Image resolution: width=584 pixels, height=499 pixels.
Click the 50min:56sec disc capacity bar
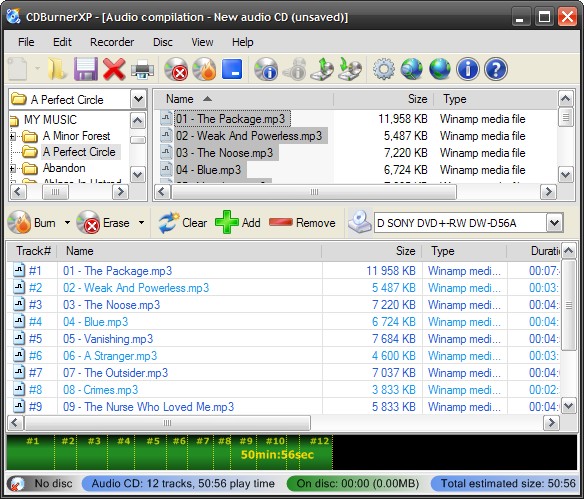pos(292,452)
